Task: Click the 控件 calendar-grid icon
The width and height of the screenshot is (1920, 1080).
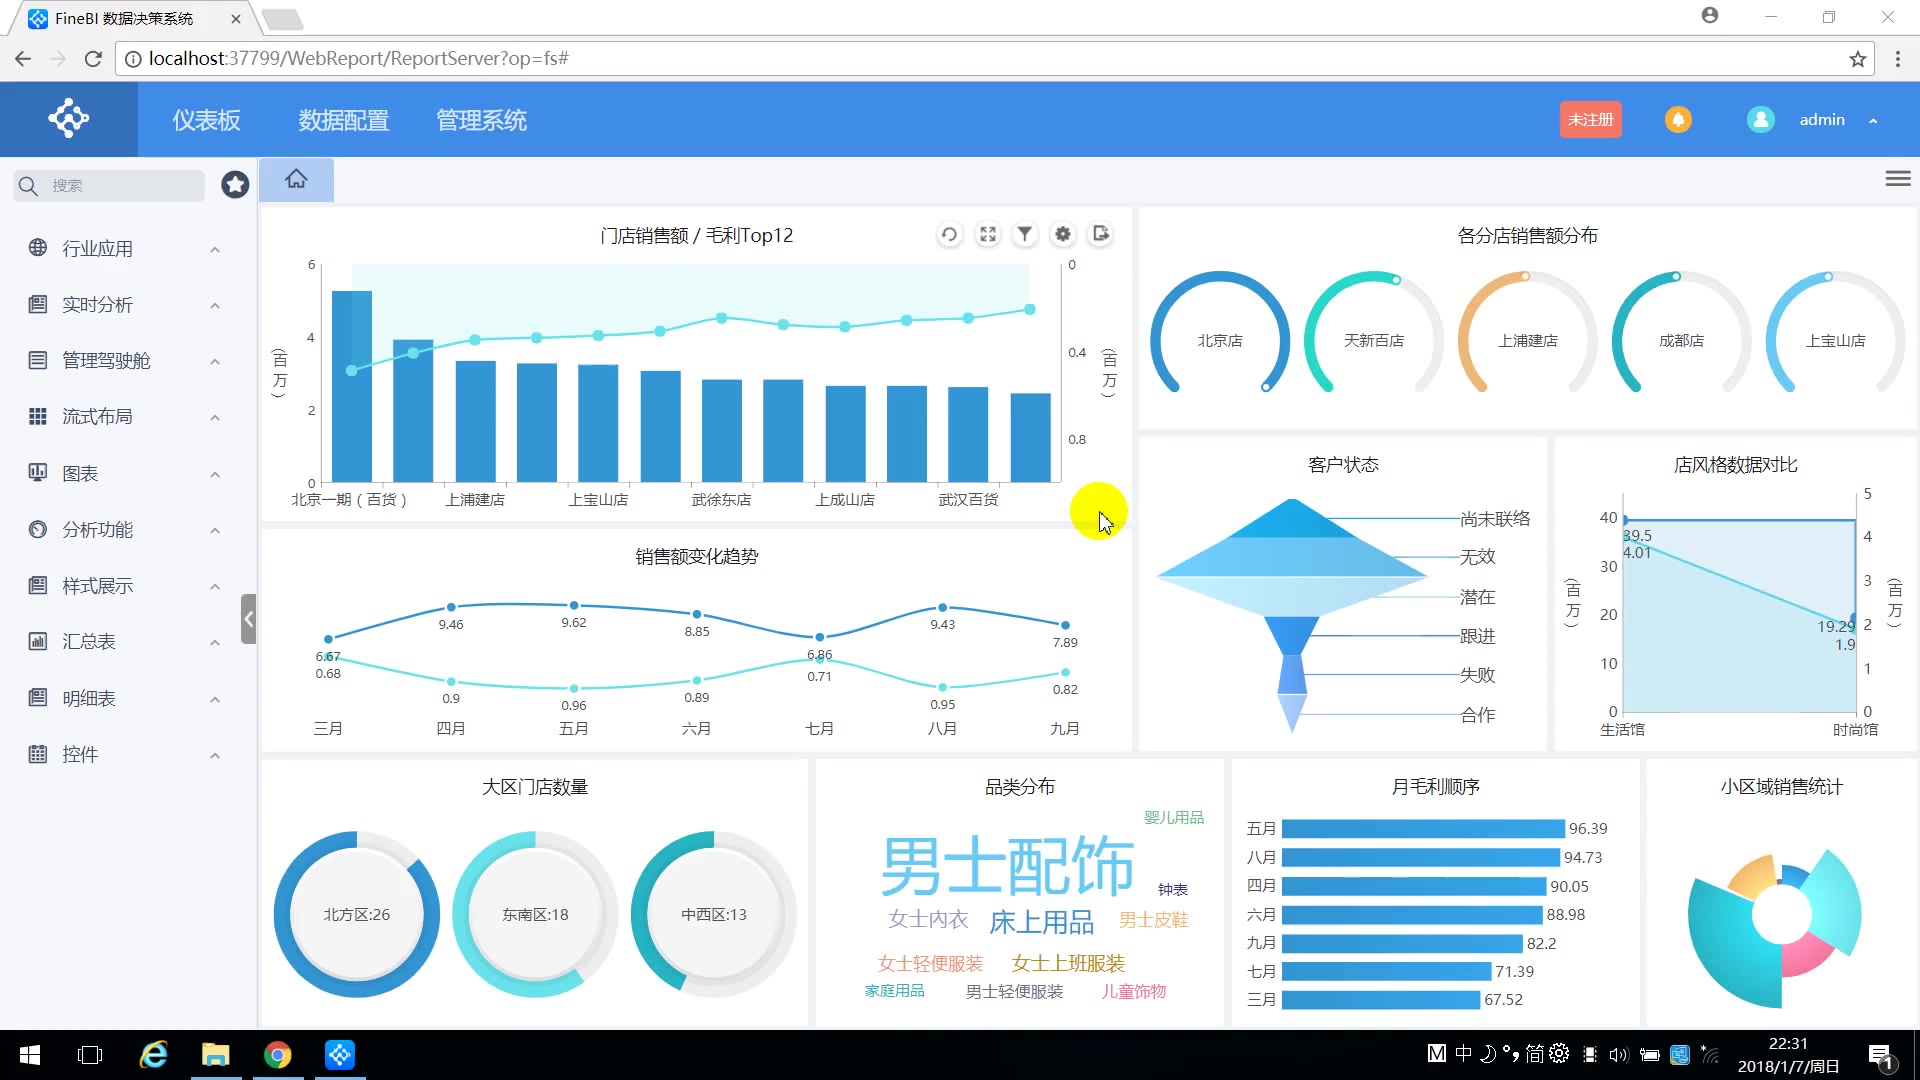Action: click(x=38, y=754)
